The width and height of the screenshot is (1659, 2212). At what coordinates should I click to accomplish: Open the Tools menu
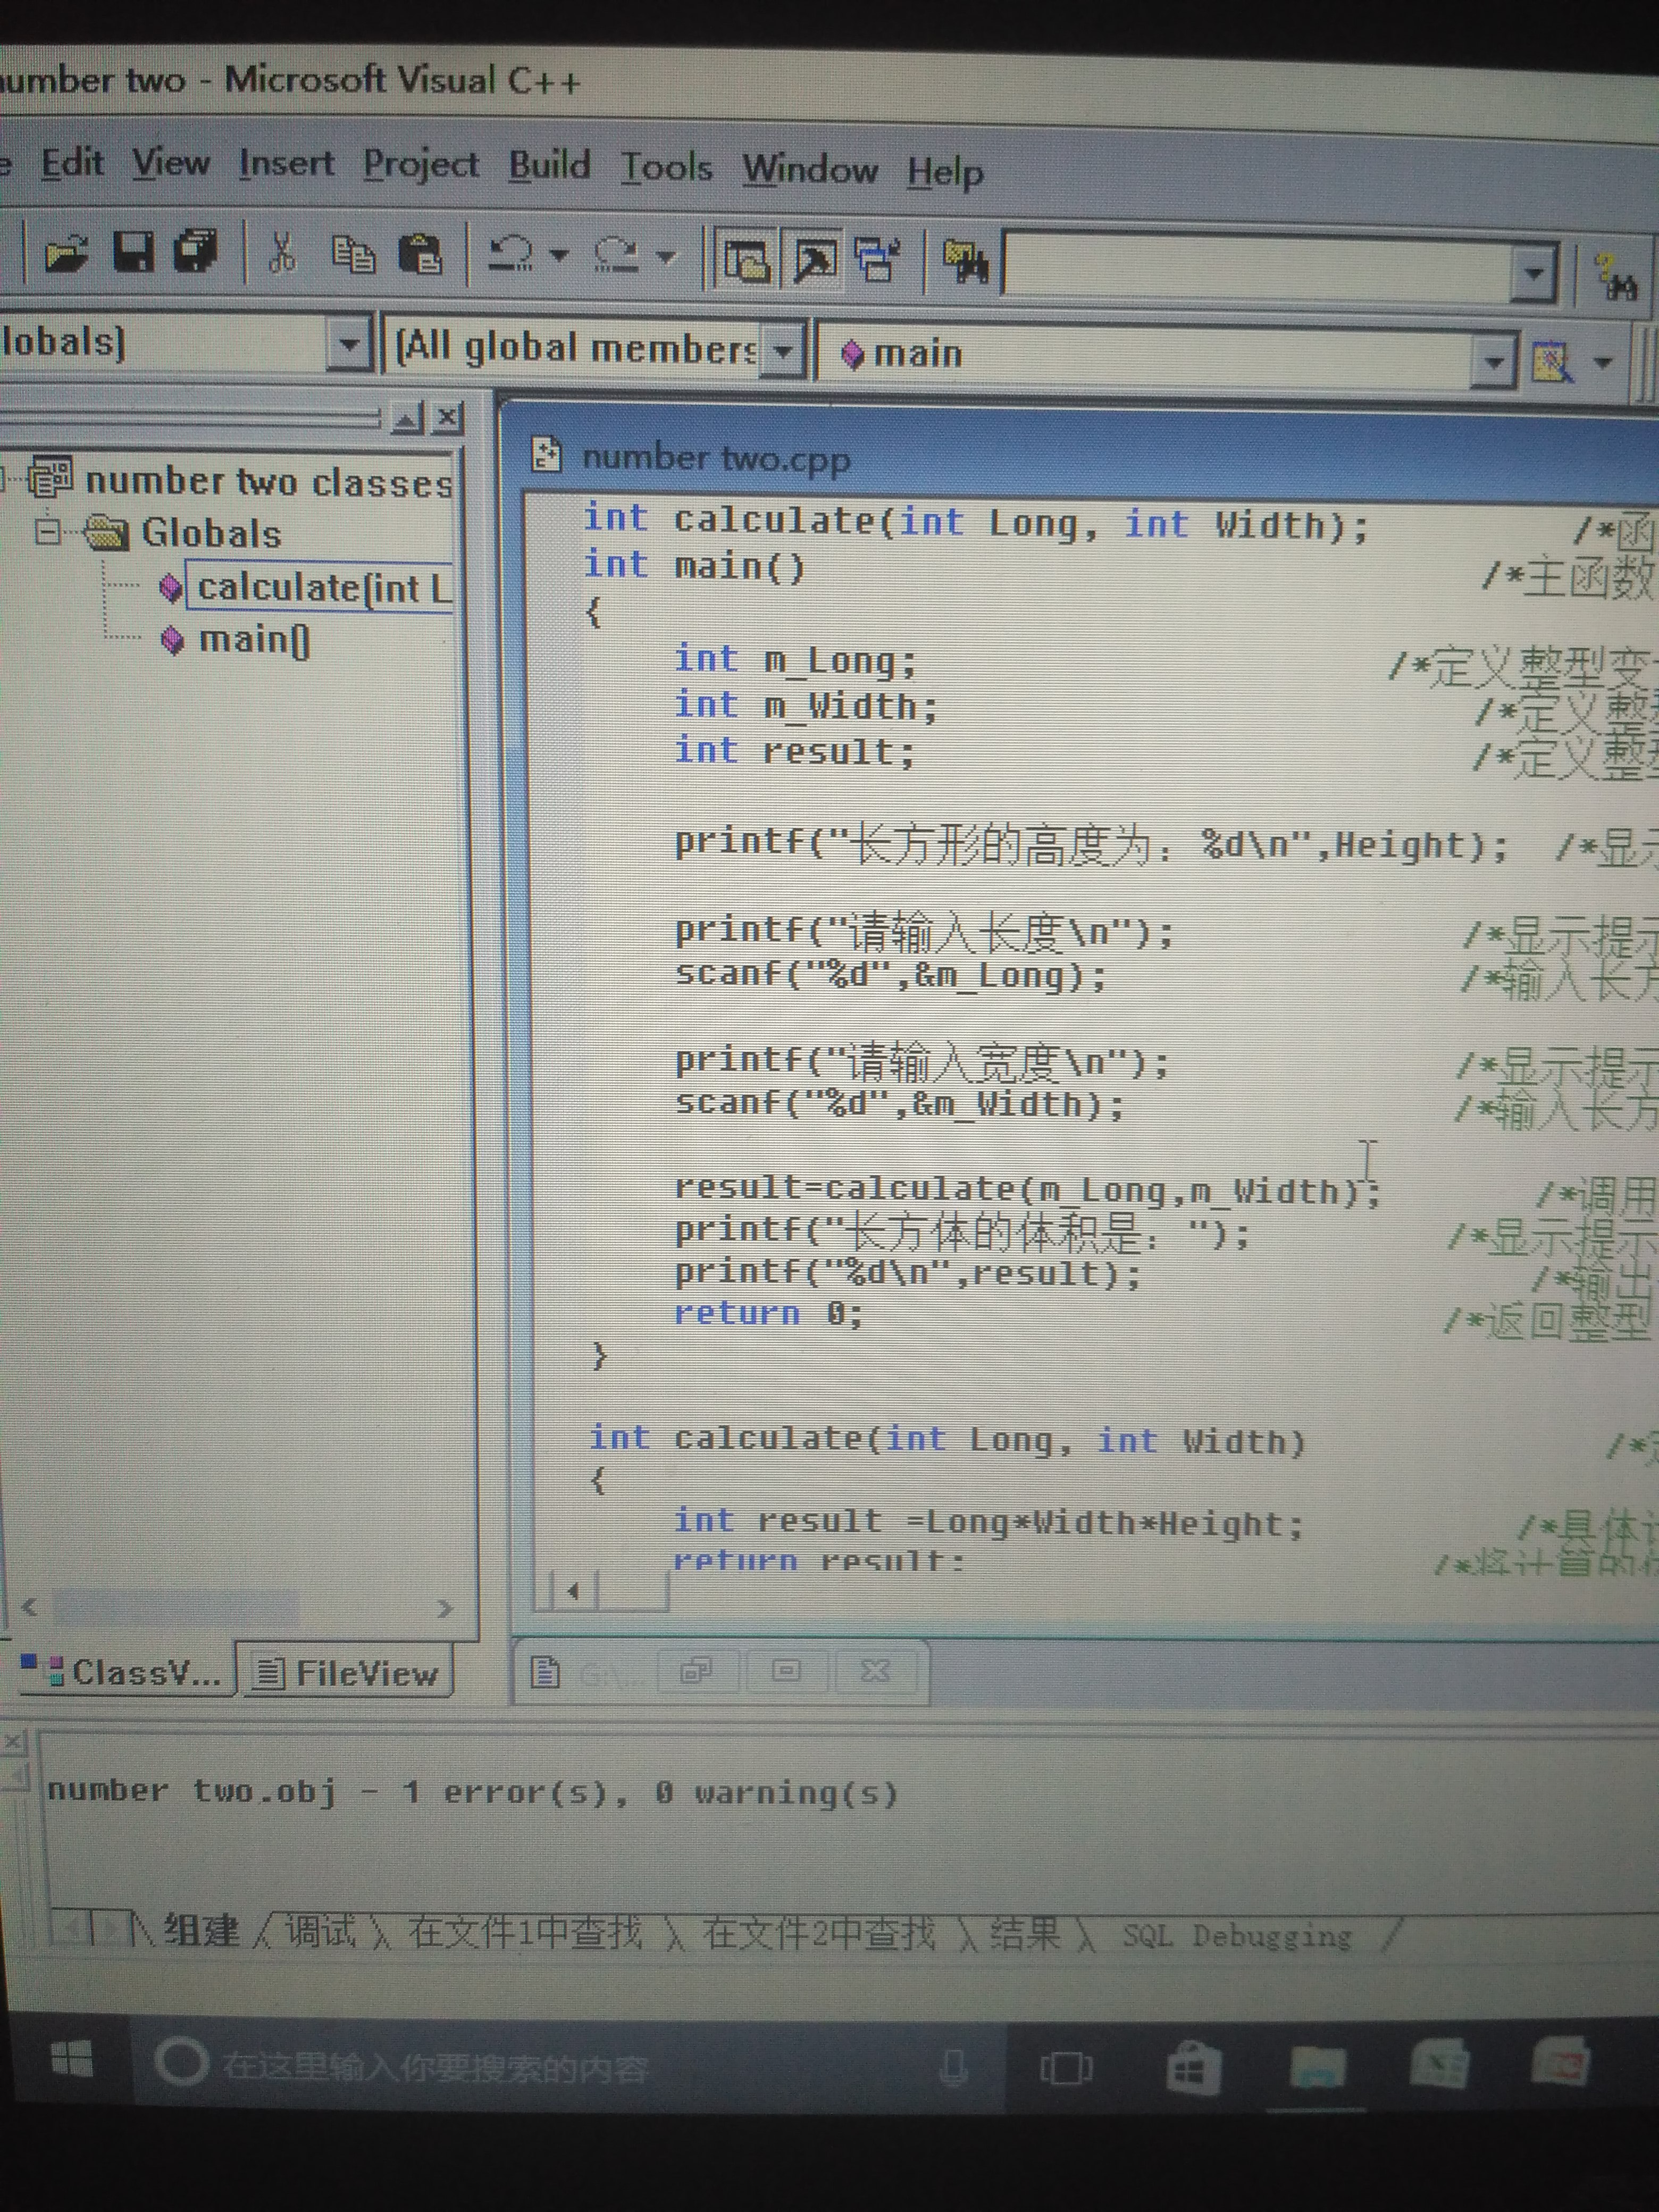(x=667, y=167)
